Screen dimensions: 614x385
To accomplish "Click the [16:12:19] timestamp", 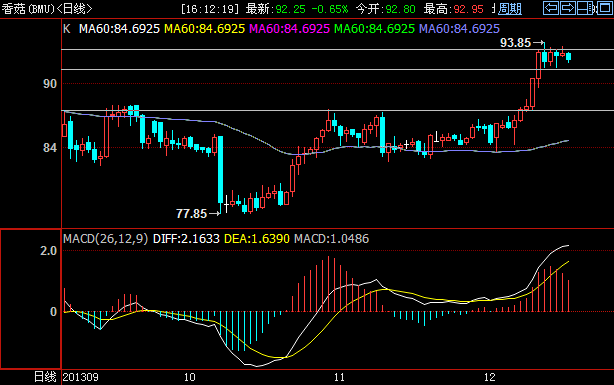I will 210,9.
